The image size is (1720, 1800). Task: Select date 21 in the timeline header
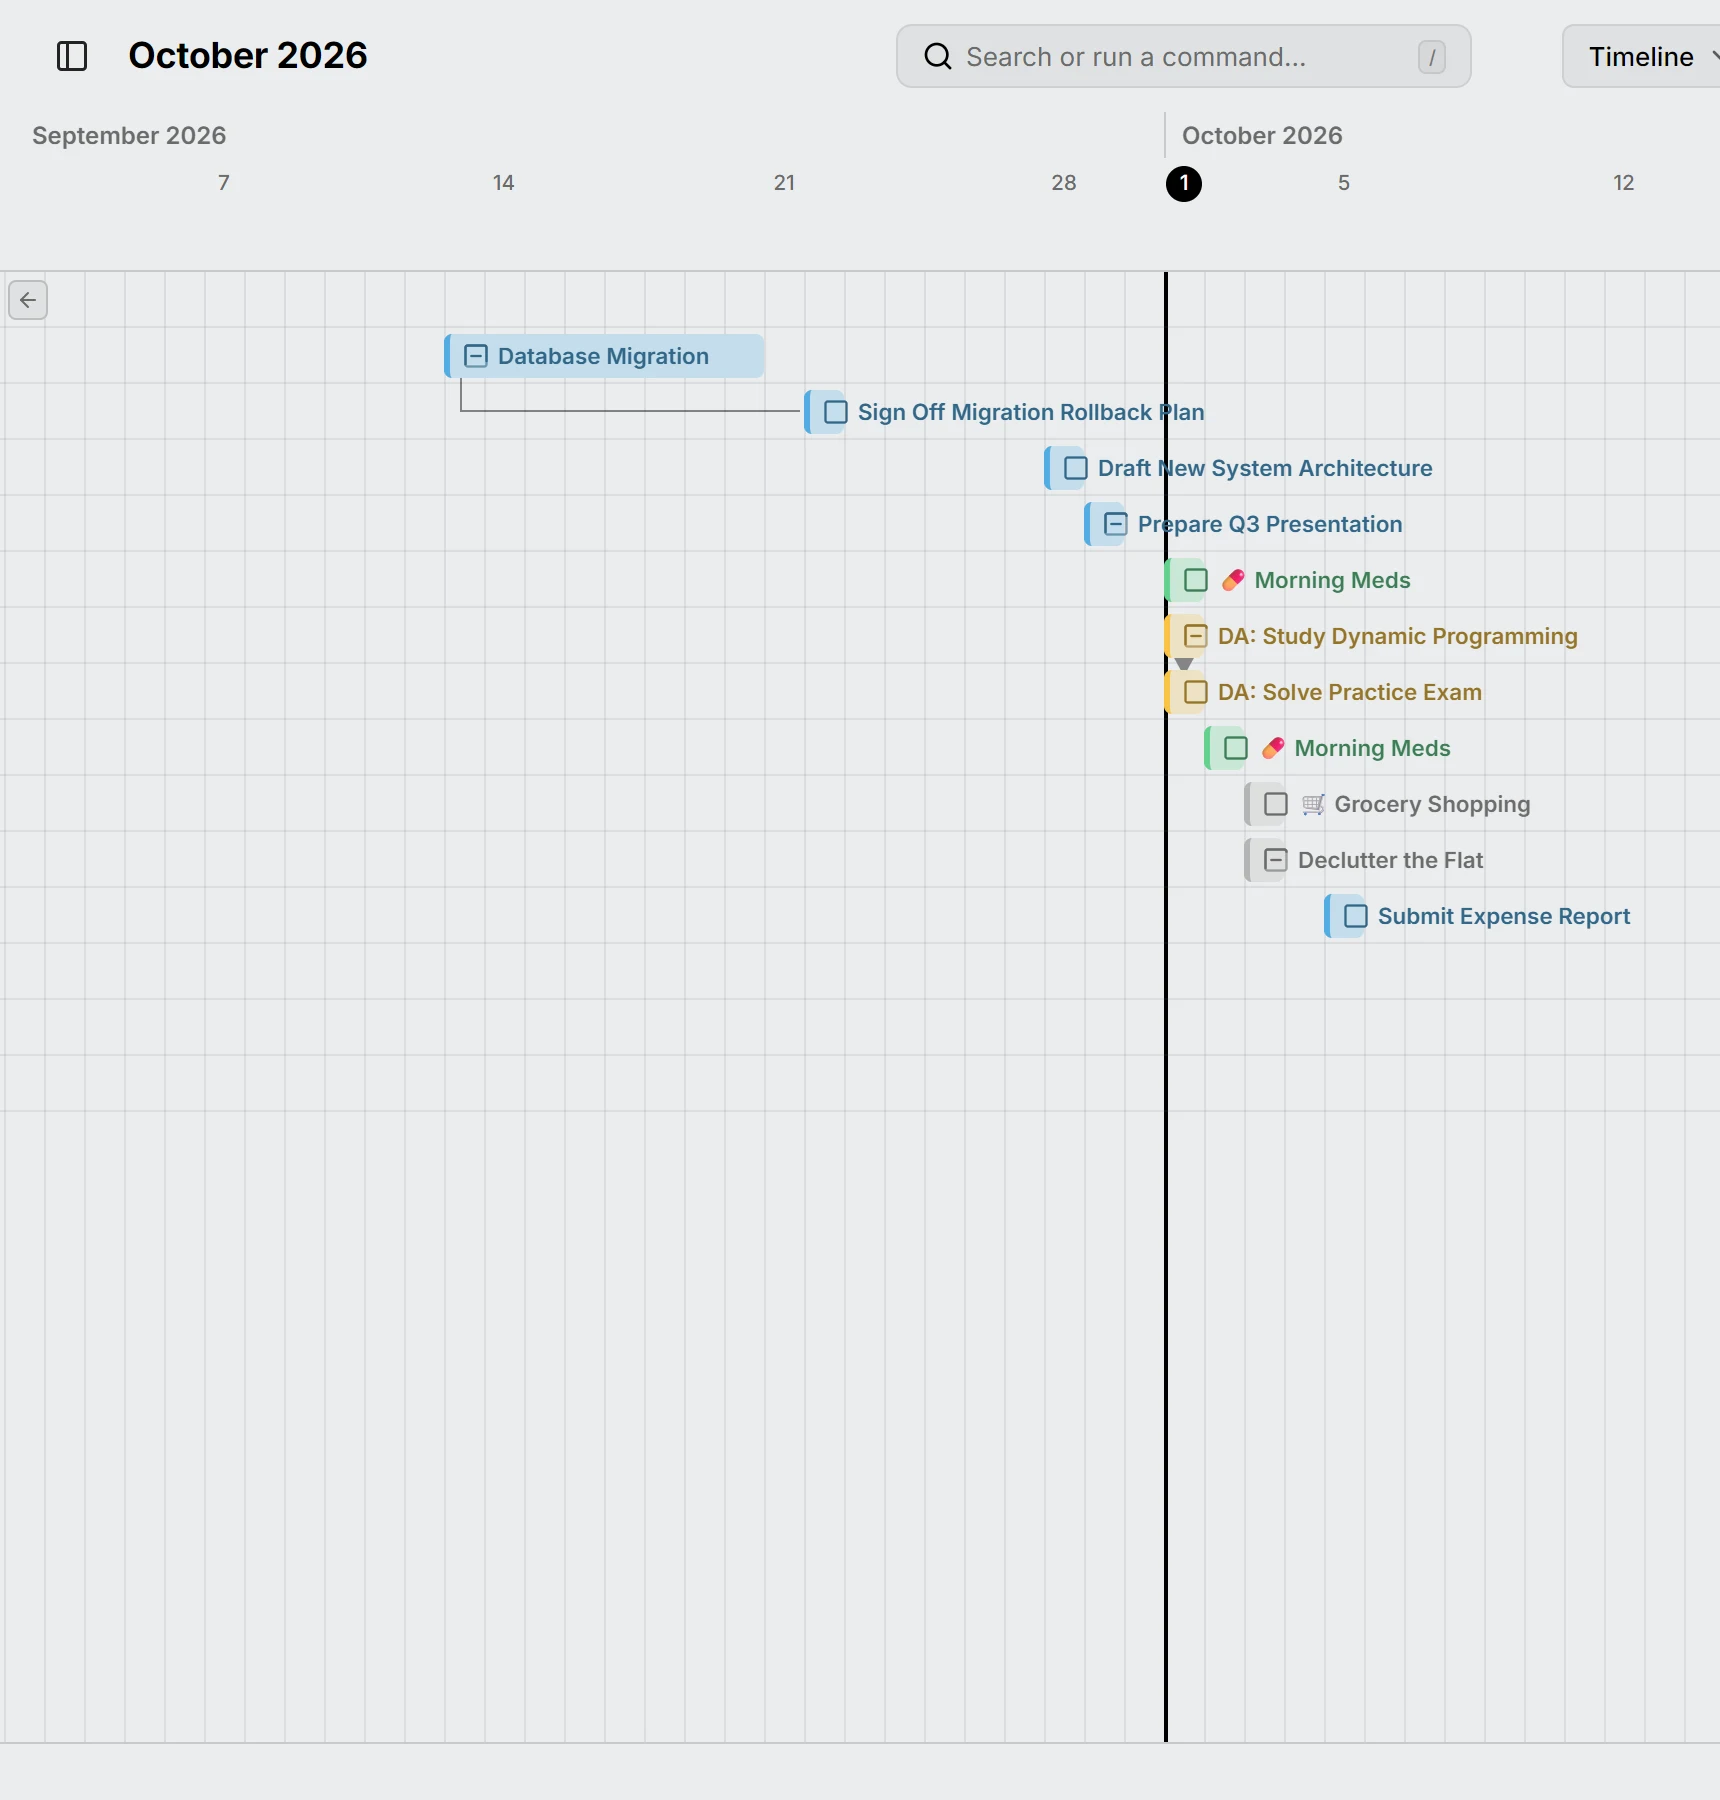click(x=784, y=183)
